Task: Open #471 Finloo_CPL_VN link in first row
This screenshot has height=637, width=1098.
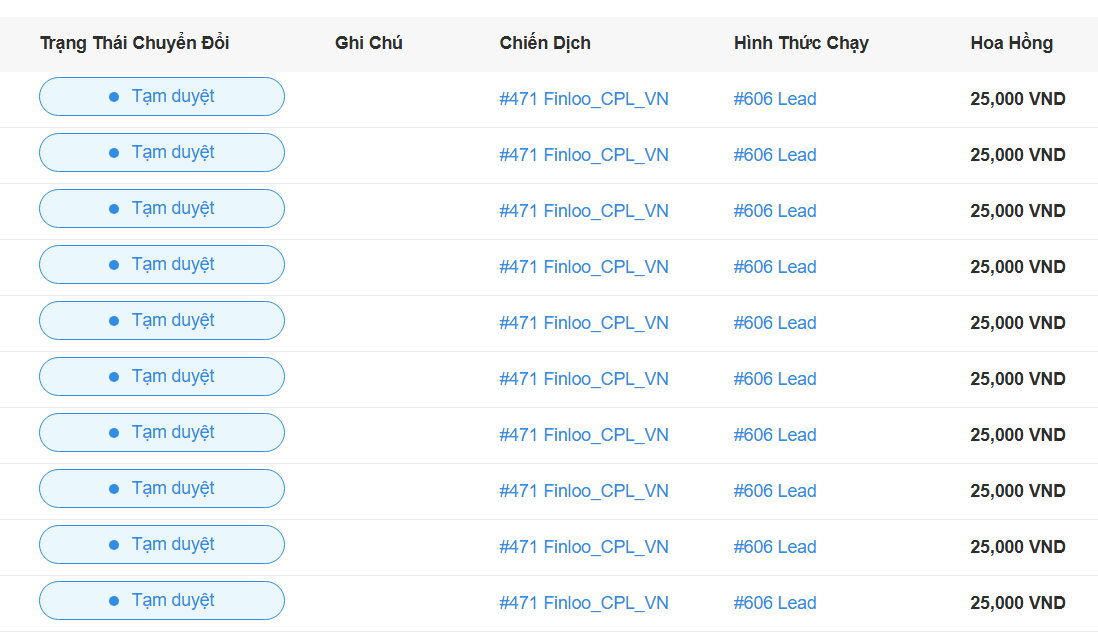Action: (584, 99)
